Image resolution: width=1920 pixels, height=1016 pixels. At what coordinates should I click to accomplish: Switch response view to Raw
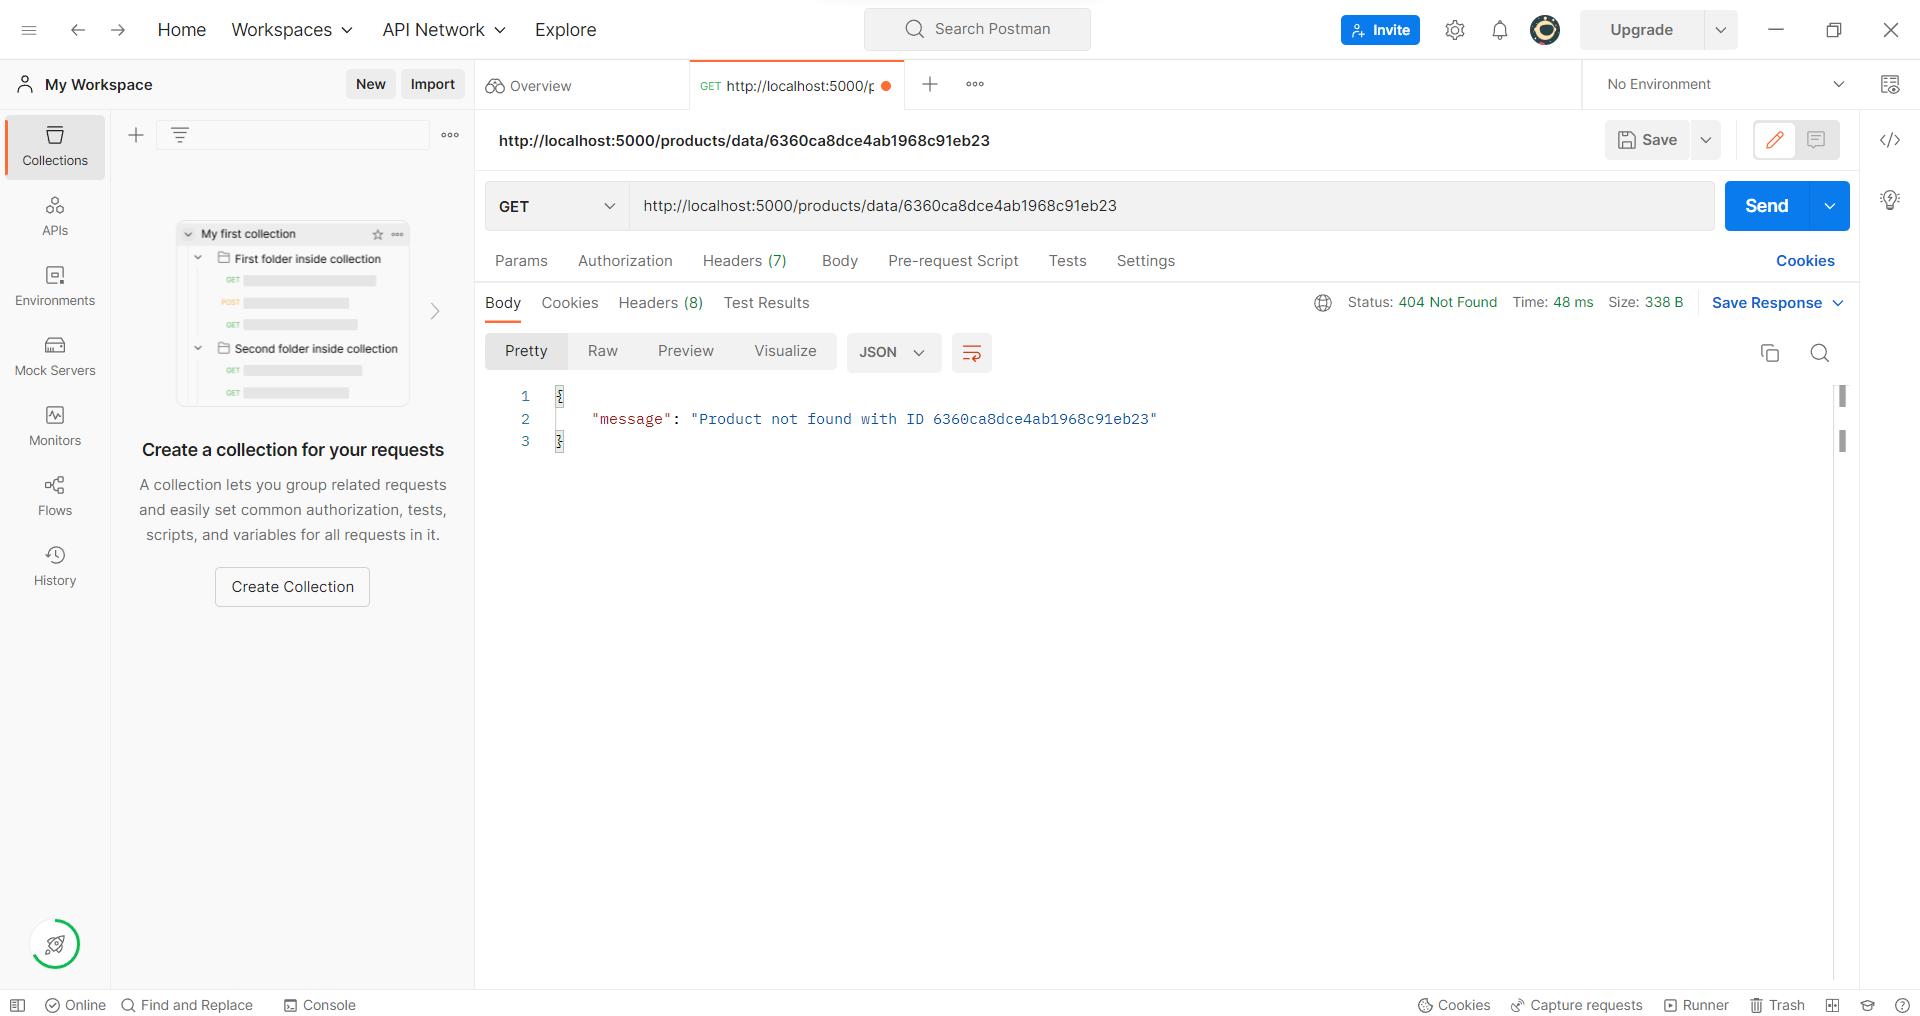click(x=602, y=351)
